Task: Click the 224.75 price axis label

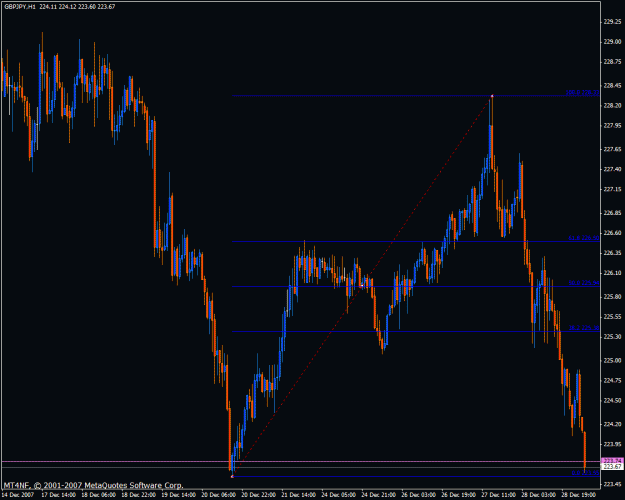Action: tap(612, 380)
